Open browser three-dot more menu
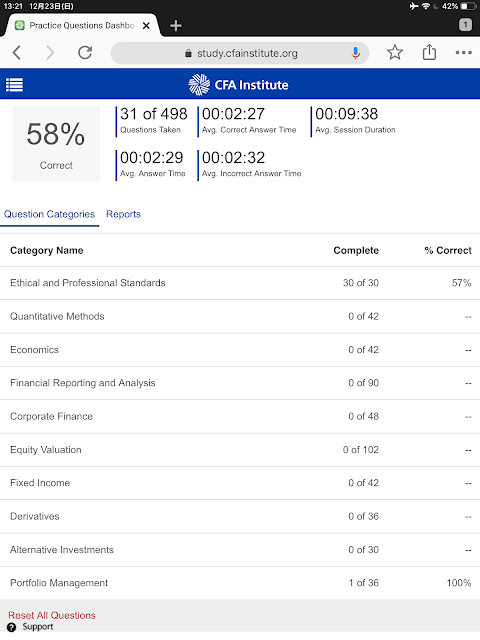This screenshot has width=480, height=640. coord(463,52)
